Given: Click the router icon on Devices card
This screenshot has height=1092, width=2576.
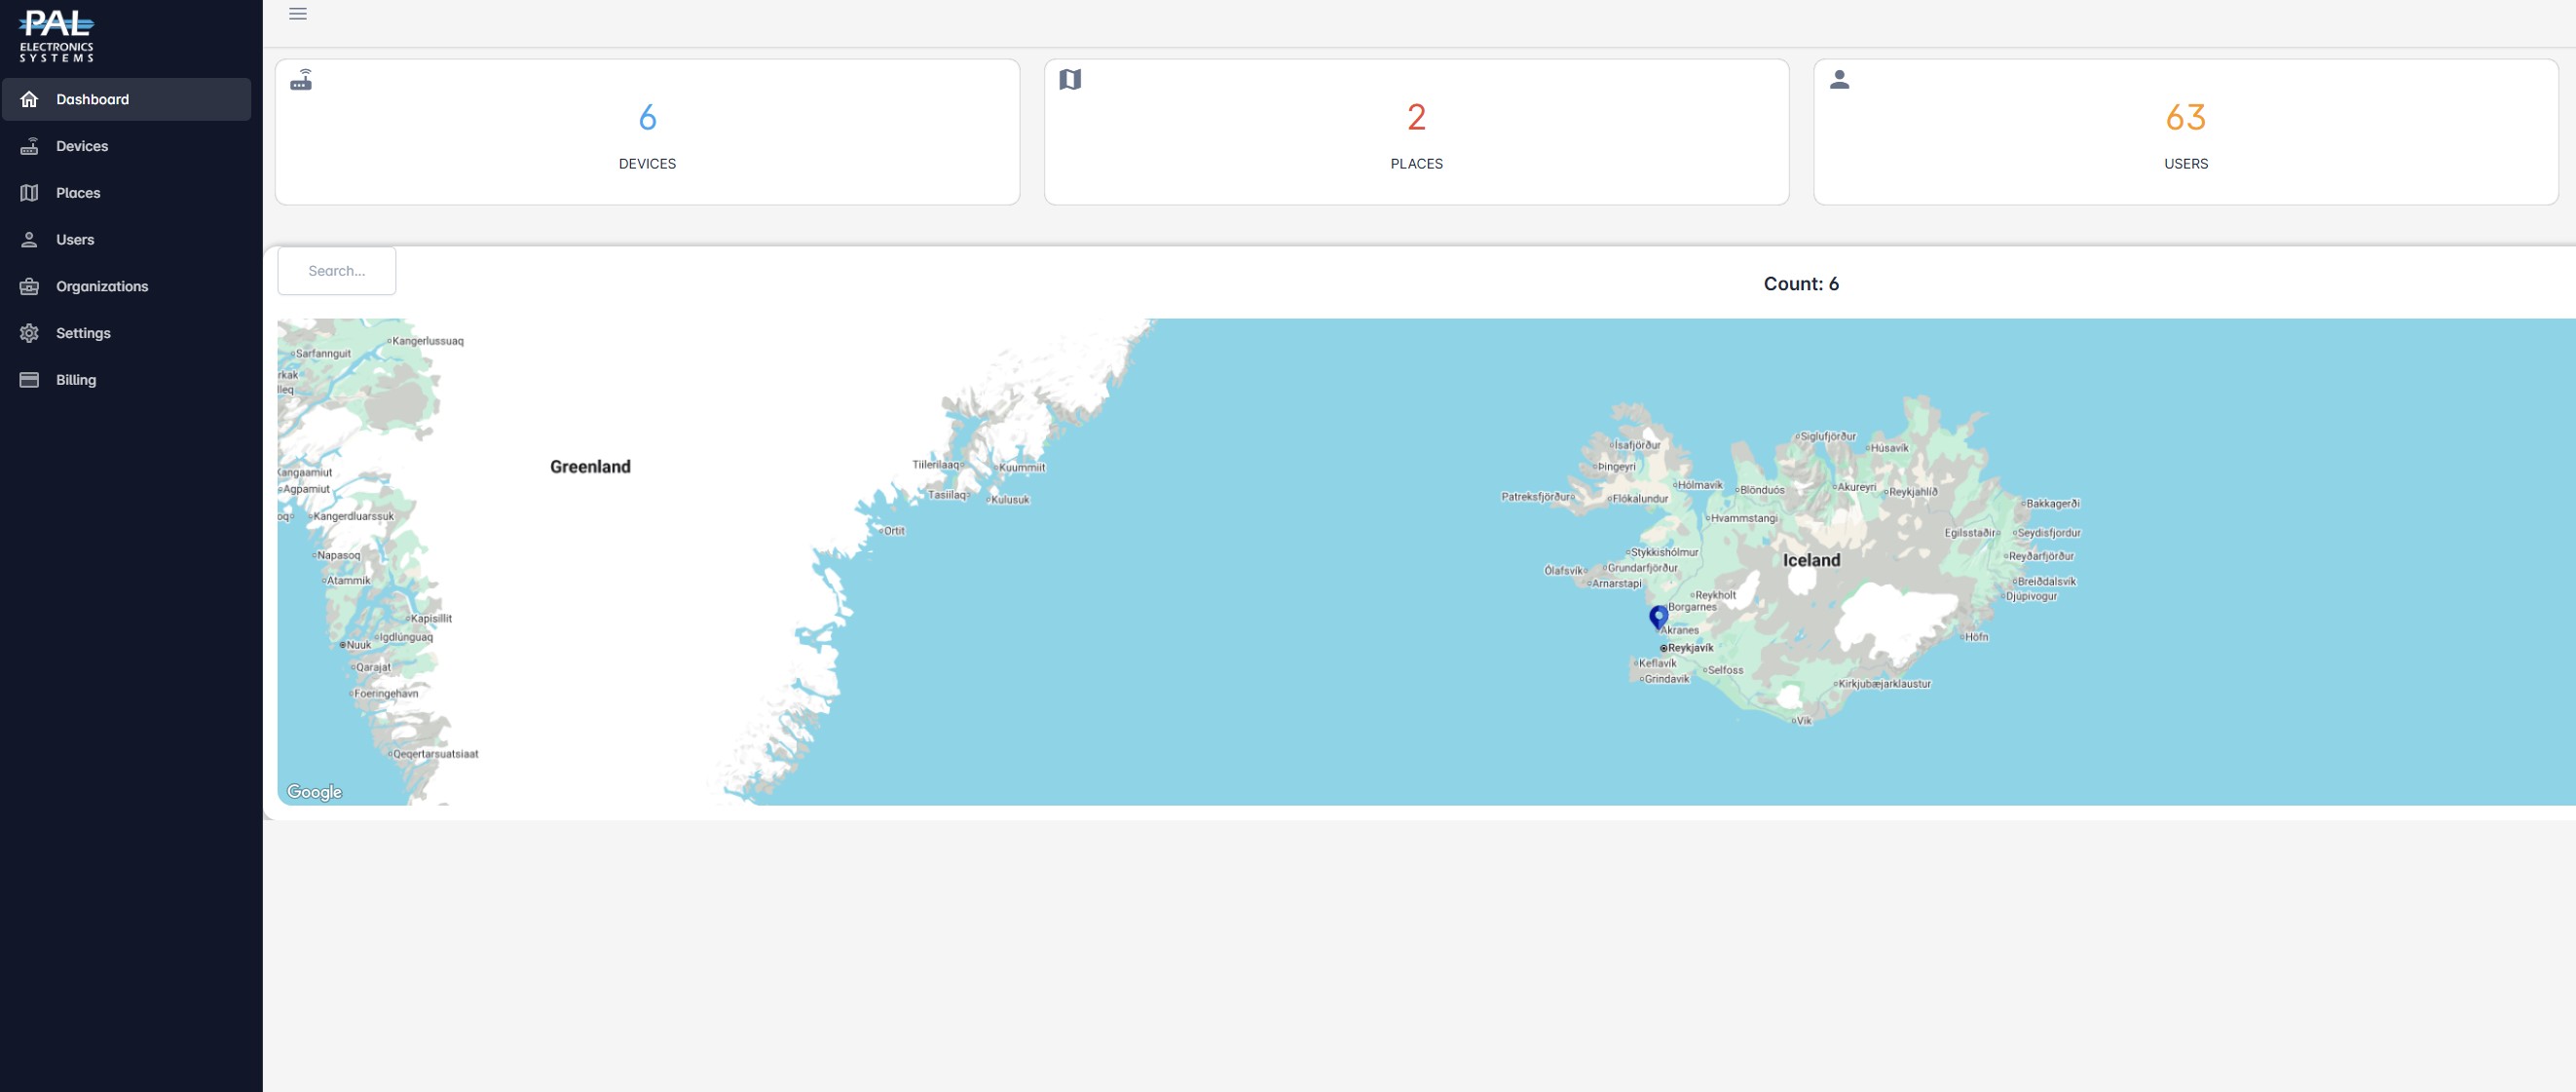Looking at the screenshot, I should 301,80.
